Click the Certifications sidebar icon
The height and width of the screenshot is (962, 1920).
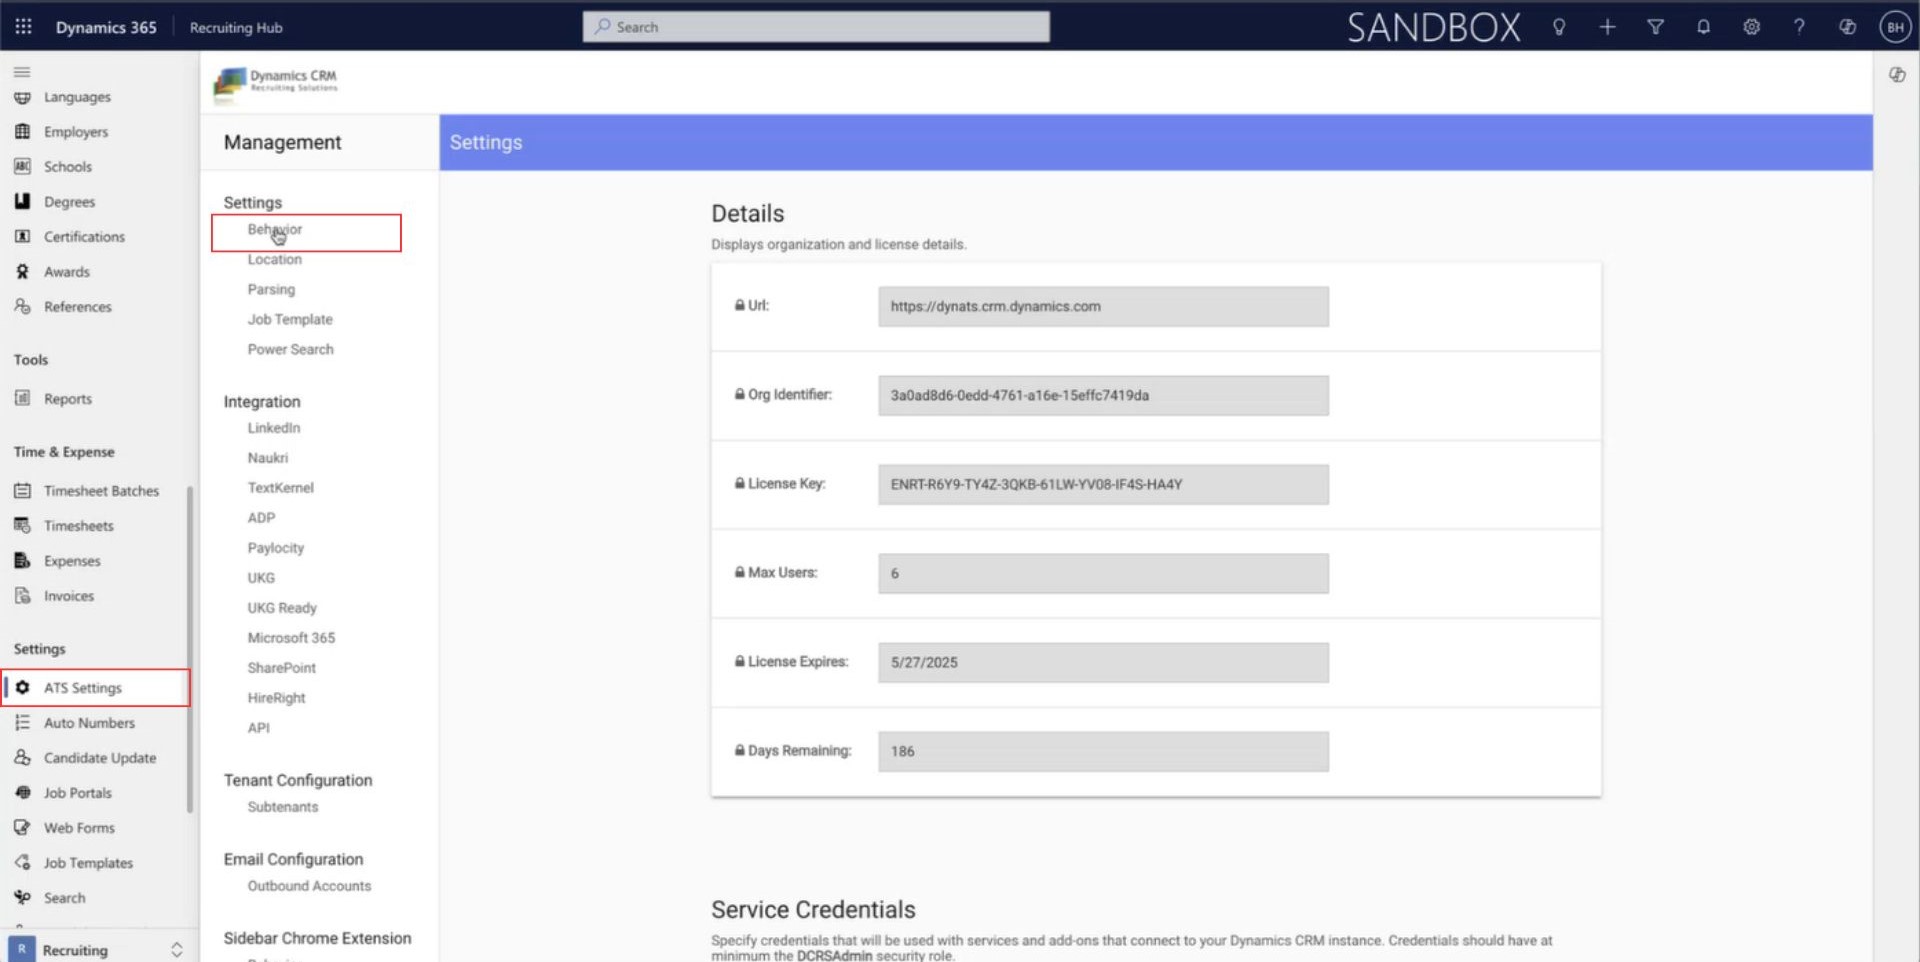pyautogui.click(x=22, y=237)
